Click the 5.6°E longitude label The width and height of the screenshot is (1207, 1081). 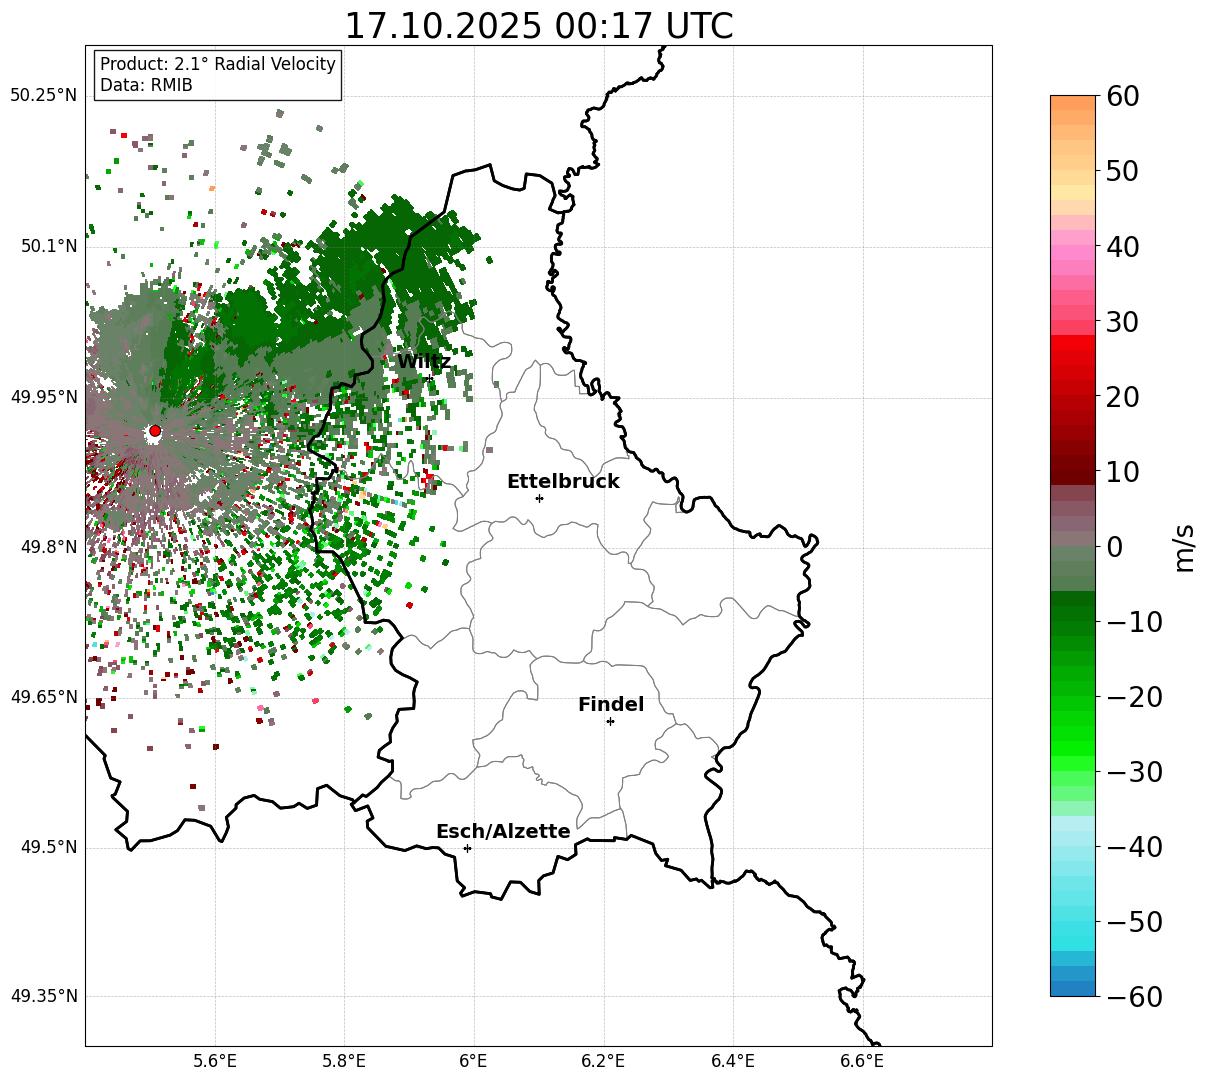215,1060
